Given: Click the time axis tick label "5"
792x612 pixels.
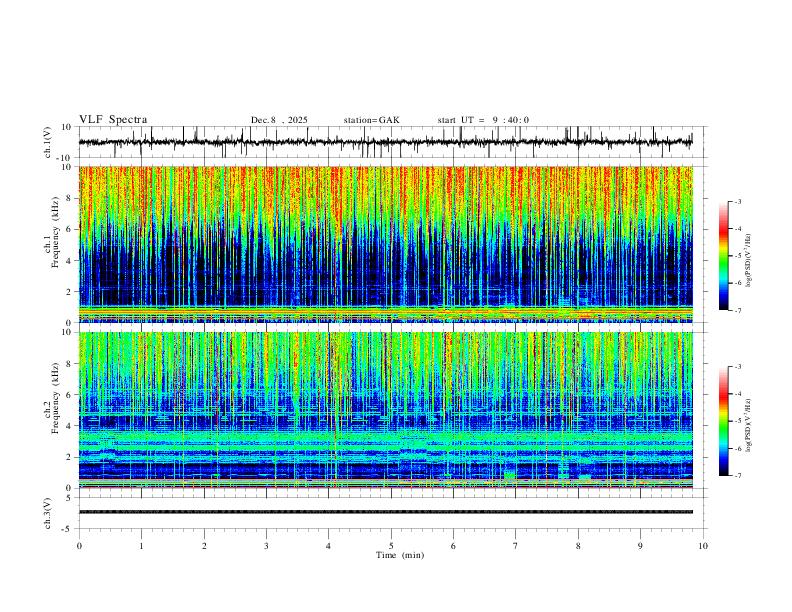Looking at the screenshot, I should (391, 546).
